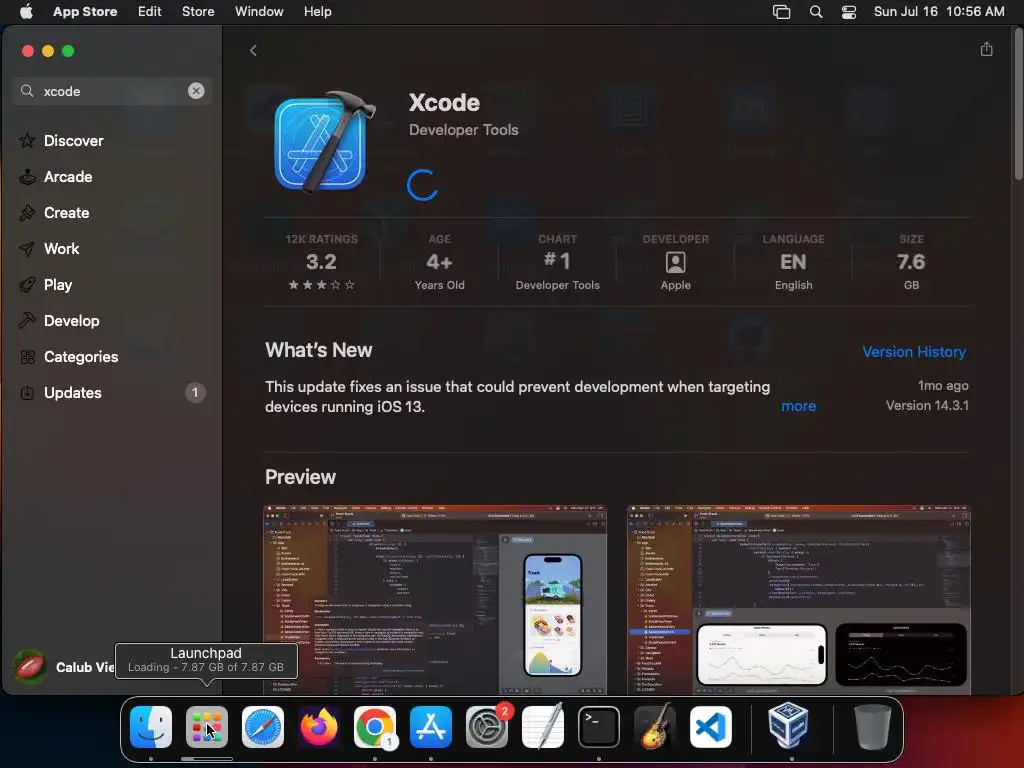Click the EN English language entry
Viewport: 1024px width, 768px height.
pos(793,262)
